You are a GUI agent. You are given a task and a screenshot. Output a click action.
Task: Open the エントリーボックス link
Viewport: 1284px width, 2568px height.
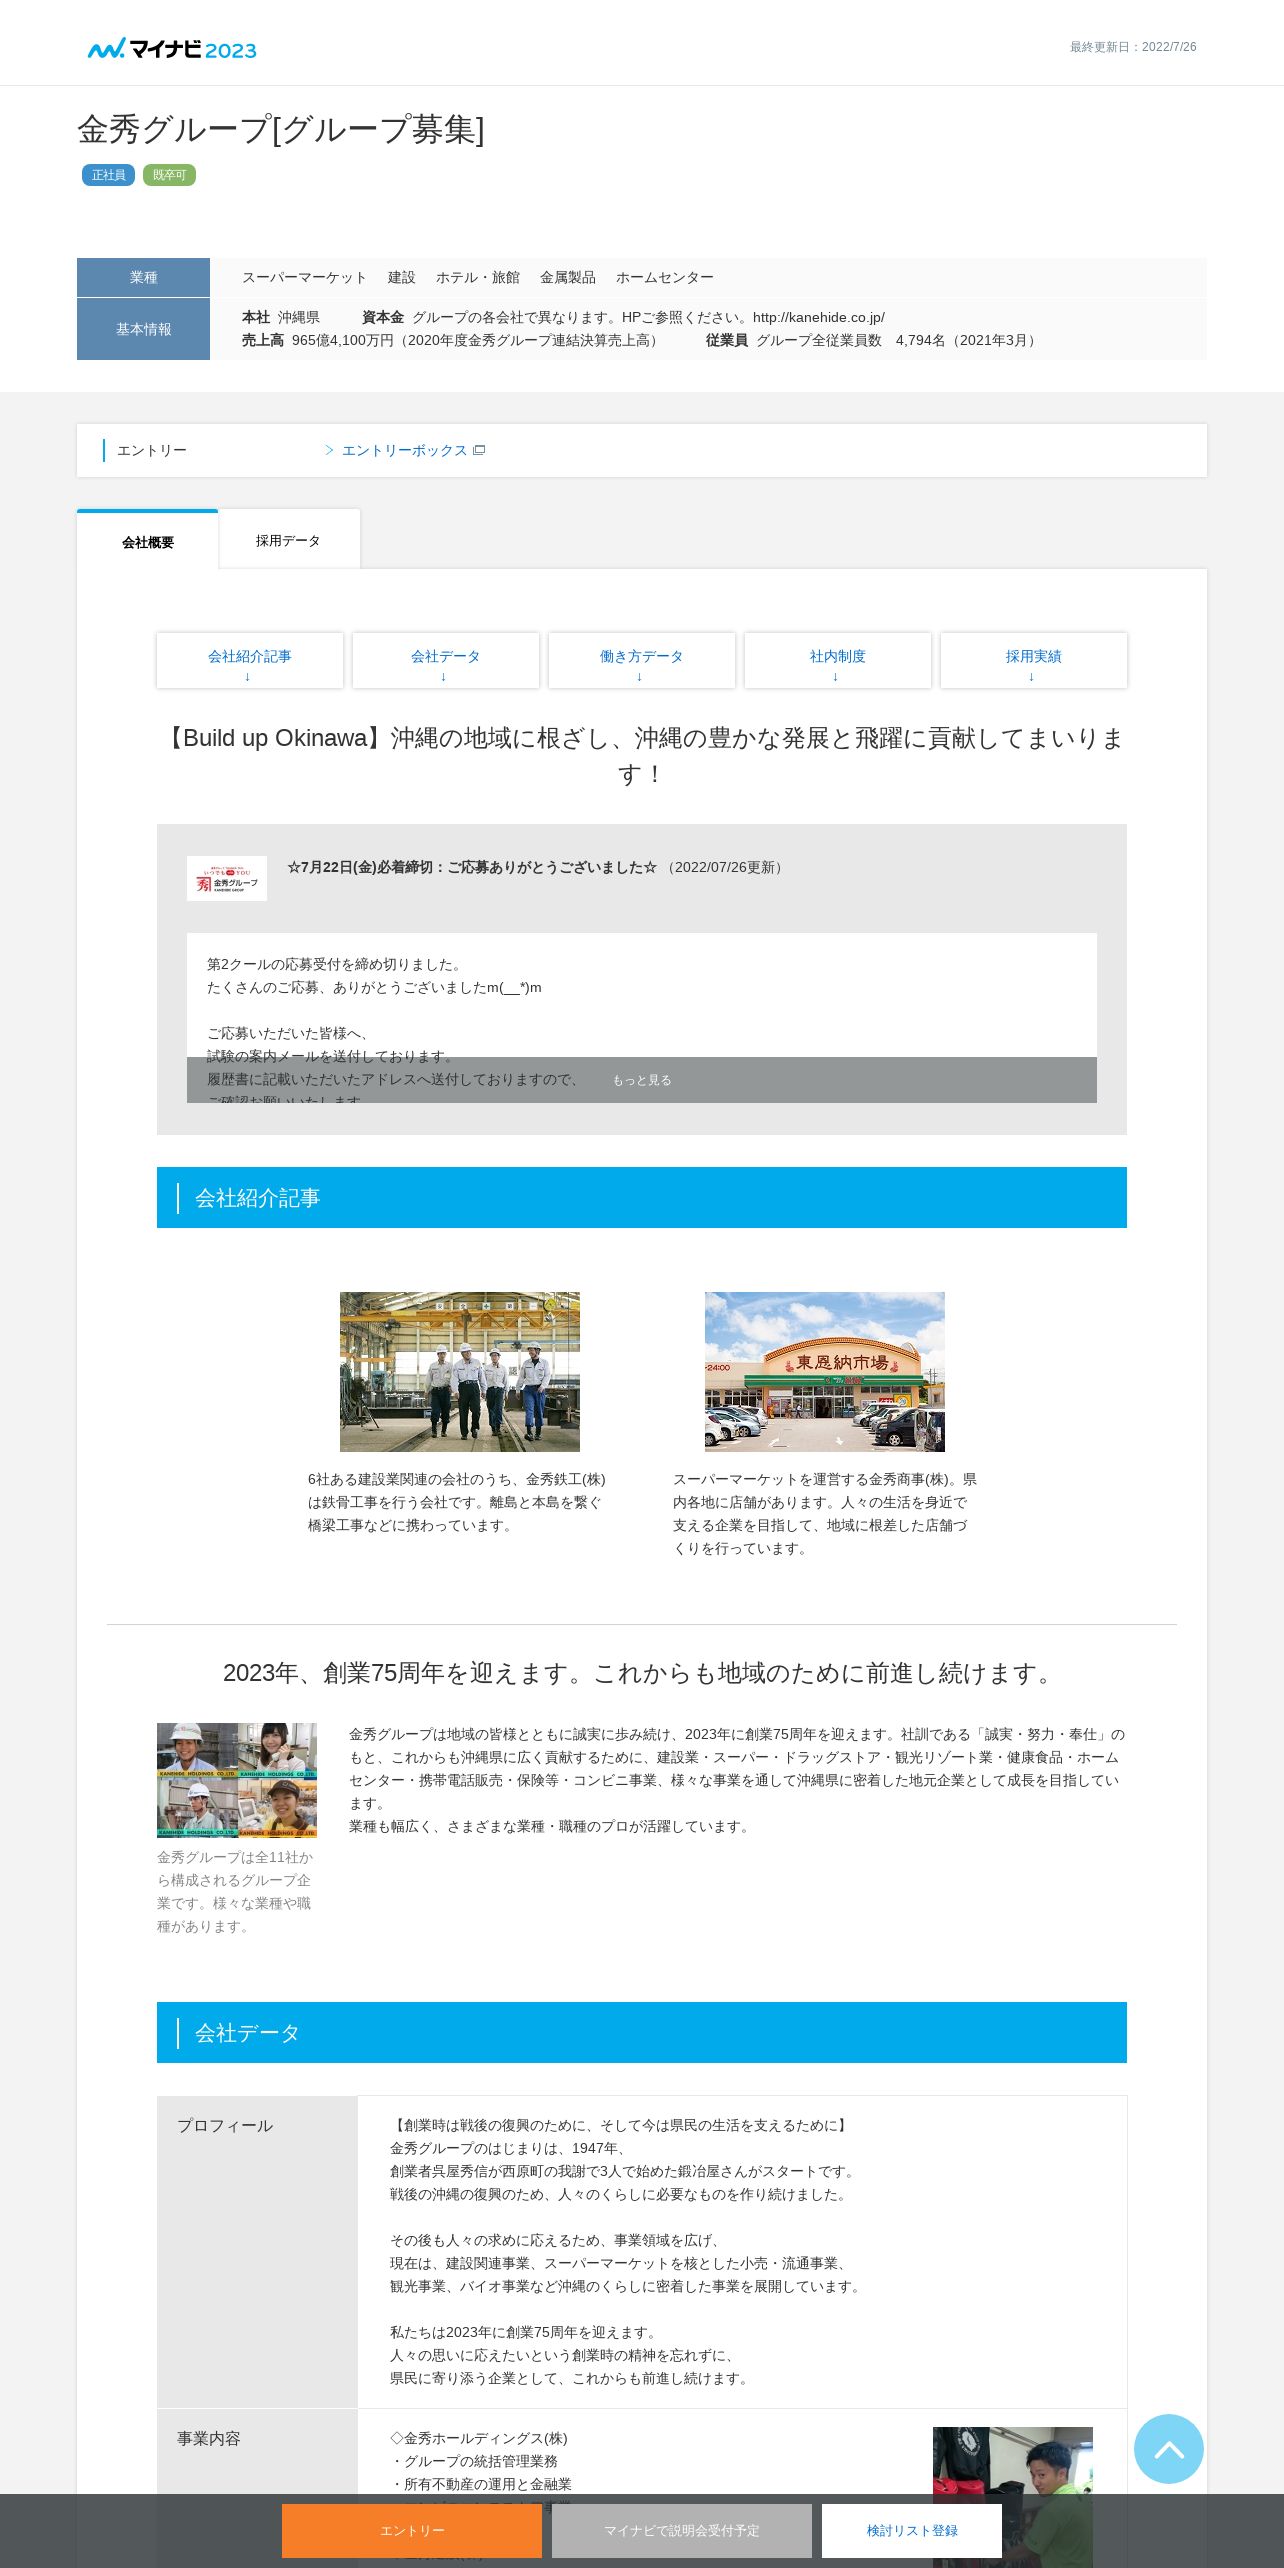click(x=404, y=450)
